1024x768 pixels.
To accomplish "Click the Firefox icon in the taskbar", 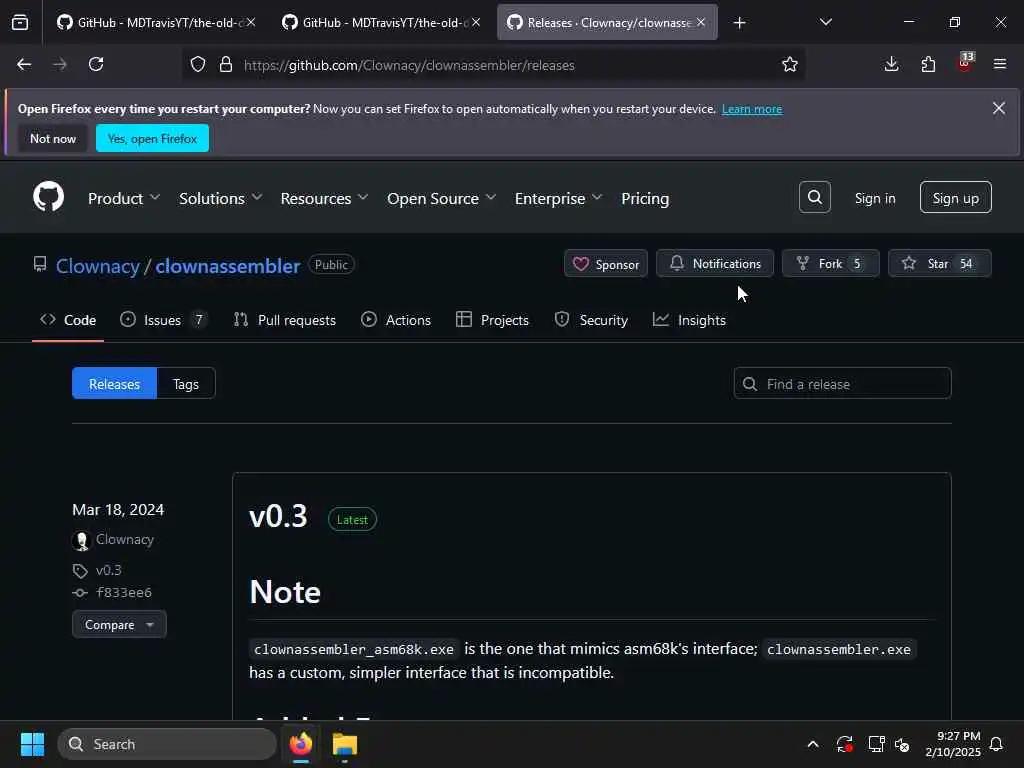I will click(300, 744).
